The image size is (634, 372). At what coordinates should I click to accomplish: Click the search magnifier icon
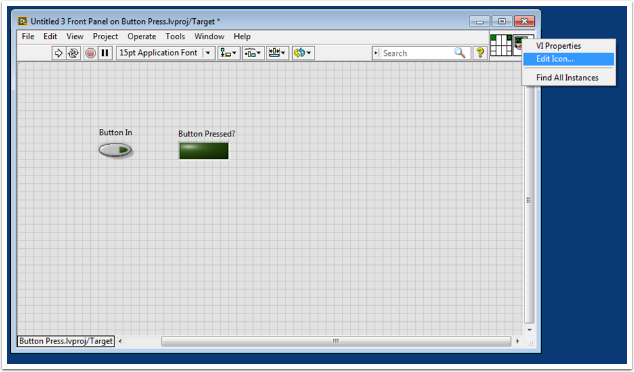(459, 53)
